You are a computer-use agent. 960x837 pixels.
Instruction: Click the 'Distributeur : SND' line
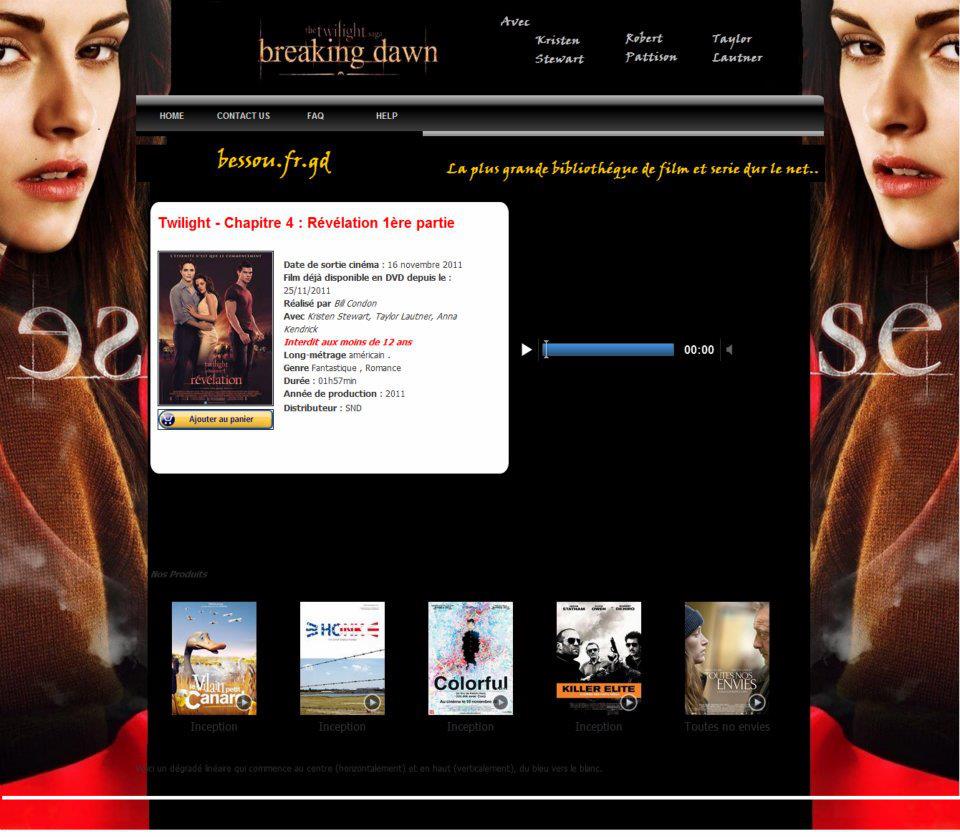pos(323,408)
